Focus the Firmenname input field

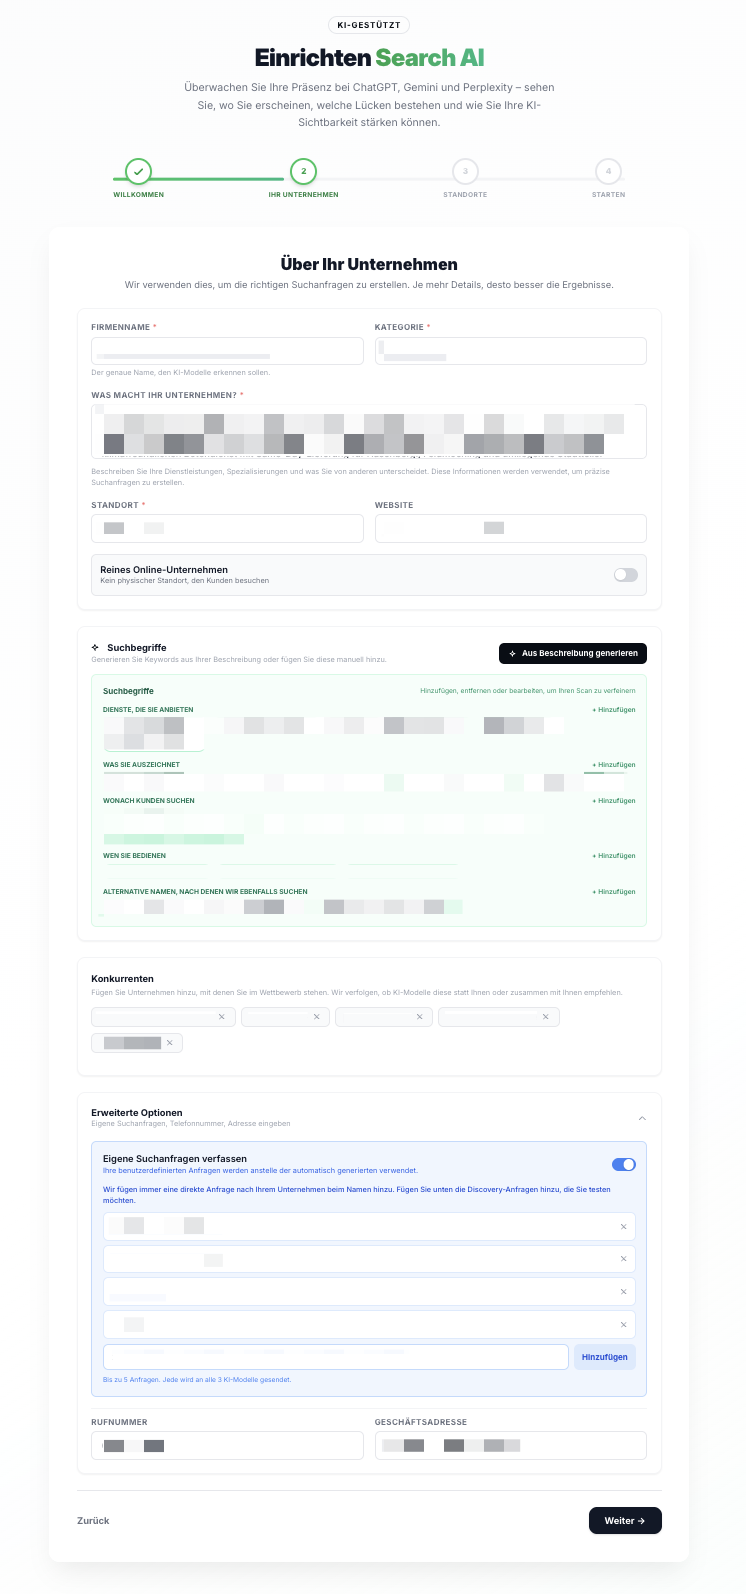[x=227, y=351]
